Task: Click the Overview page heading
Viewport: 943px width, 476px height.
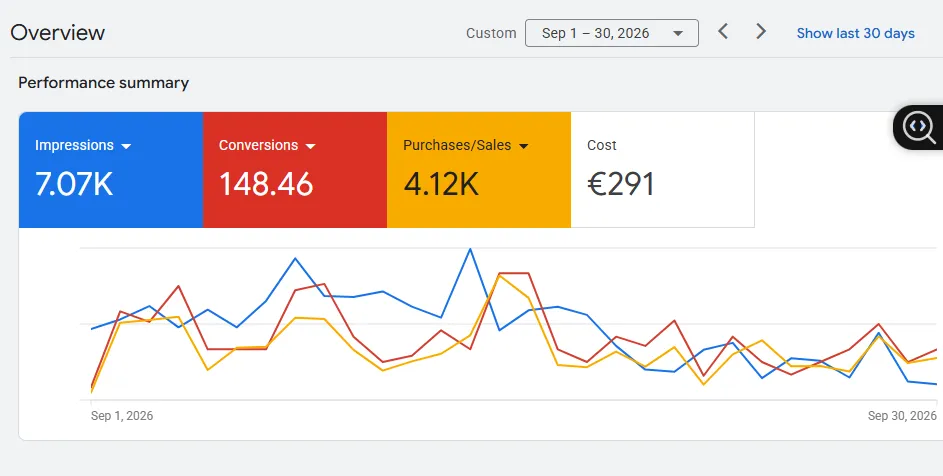Action: [x=58, y=32]
